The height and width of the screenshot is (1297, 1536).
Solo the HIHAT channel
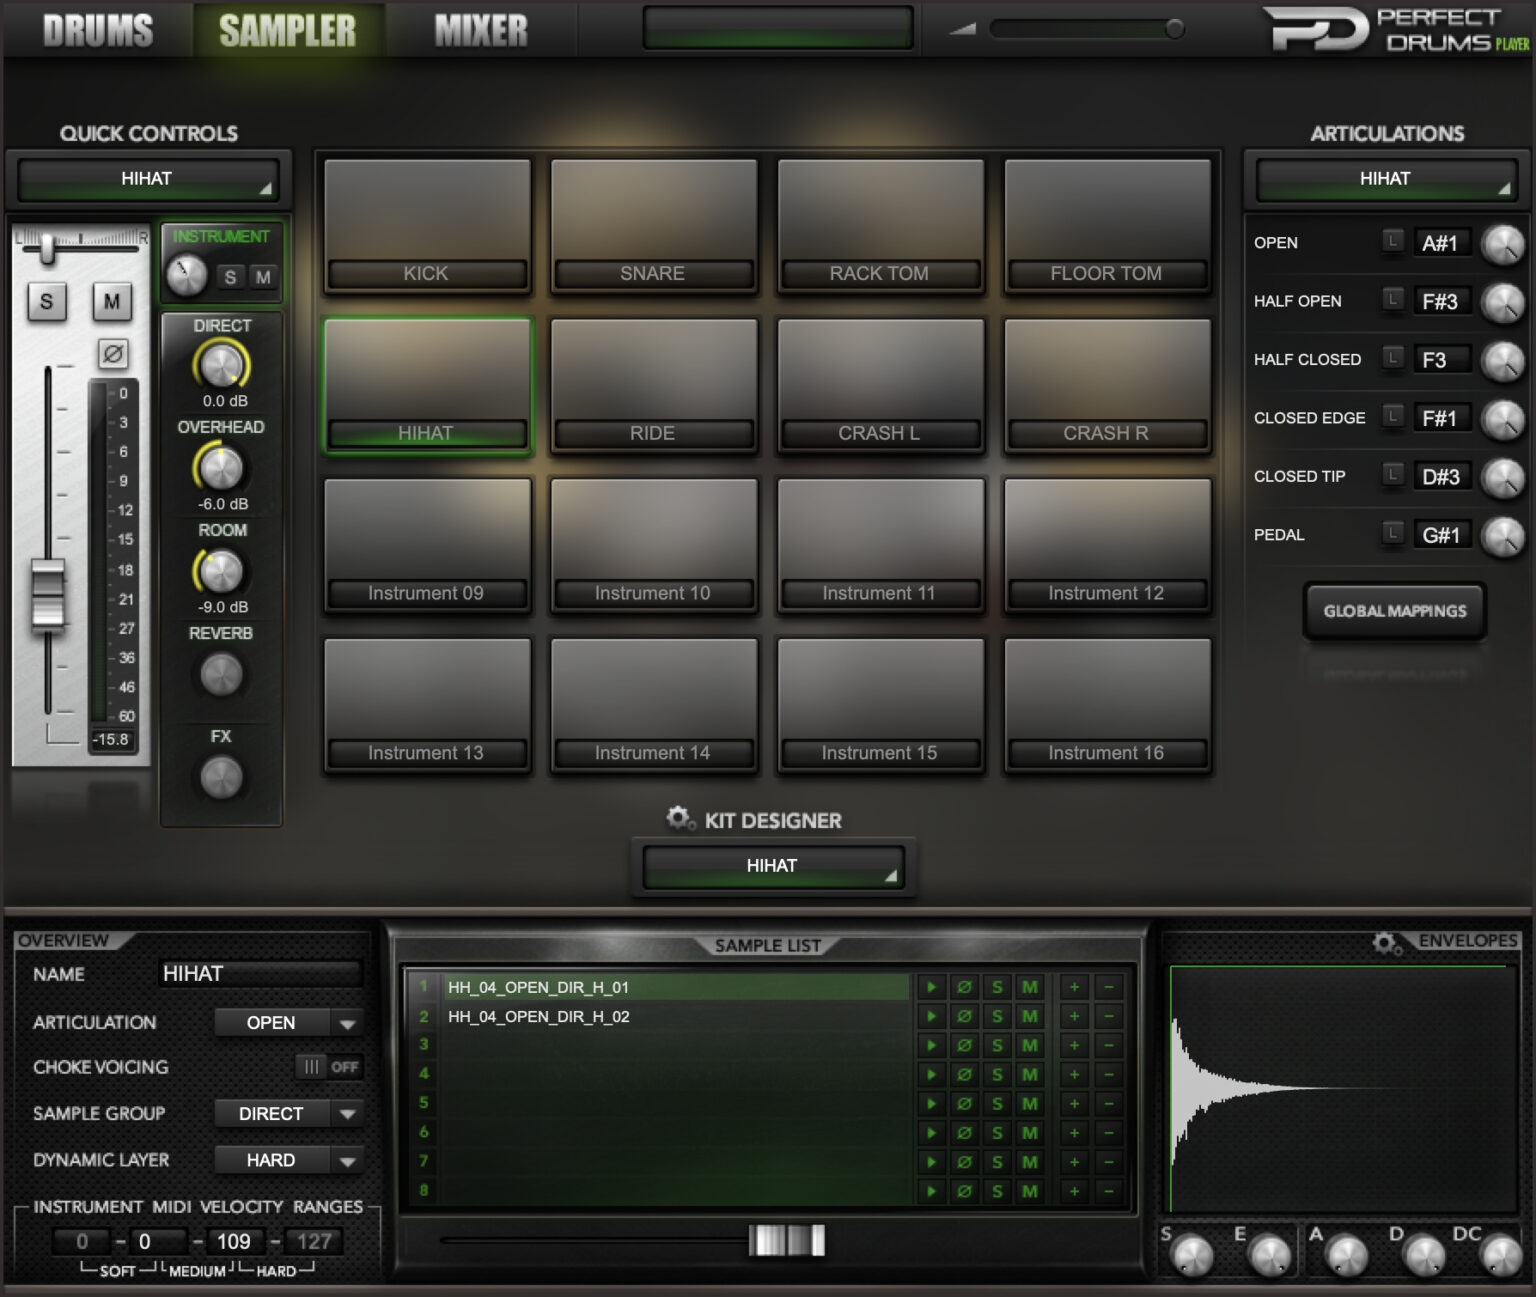(x=45, y=302)
